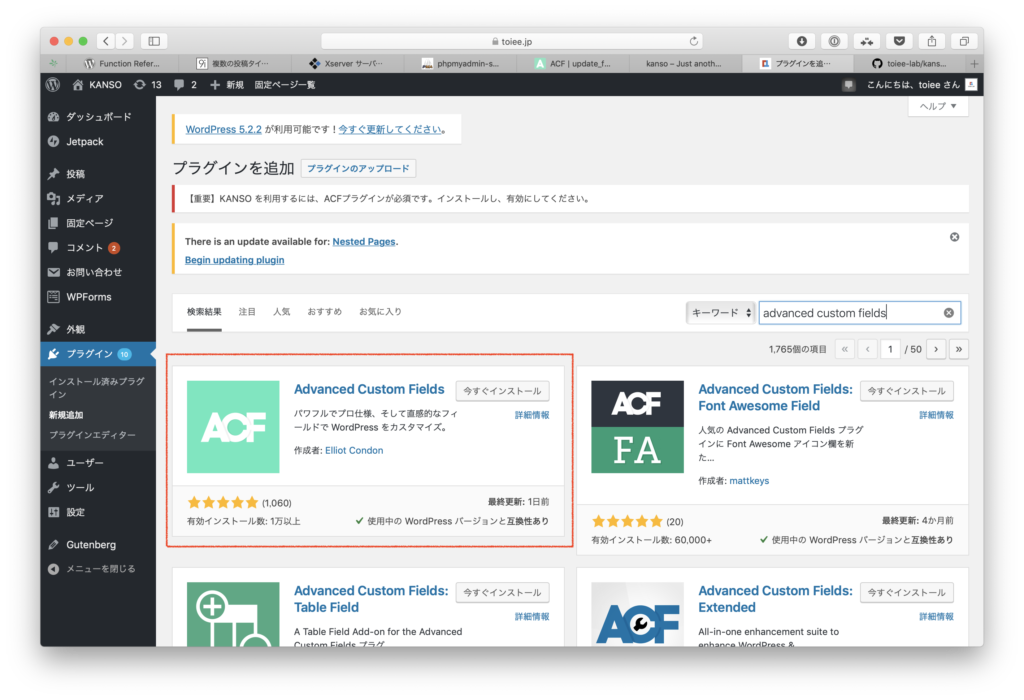Install the ACF Extended plugin
1024x700 pixels.
click(x=906, y=593)
